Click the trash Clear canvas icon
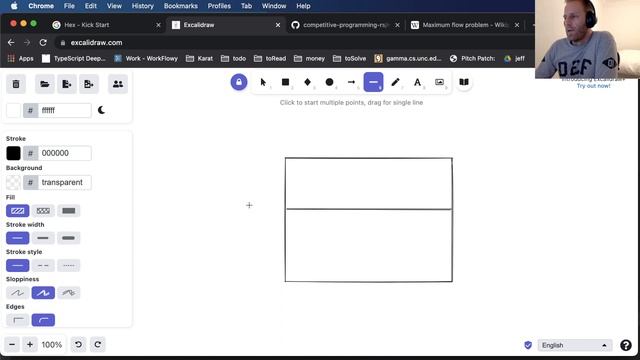640x360 pixels. pyautogui.click(x=16, y=84)
